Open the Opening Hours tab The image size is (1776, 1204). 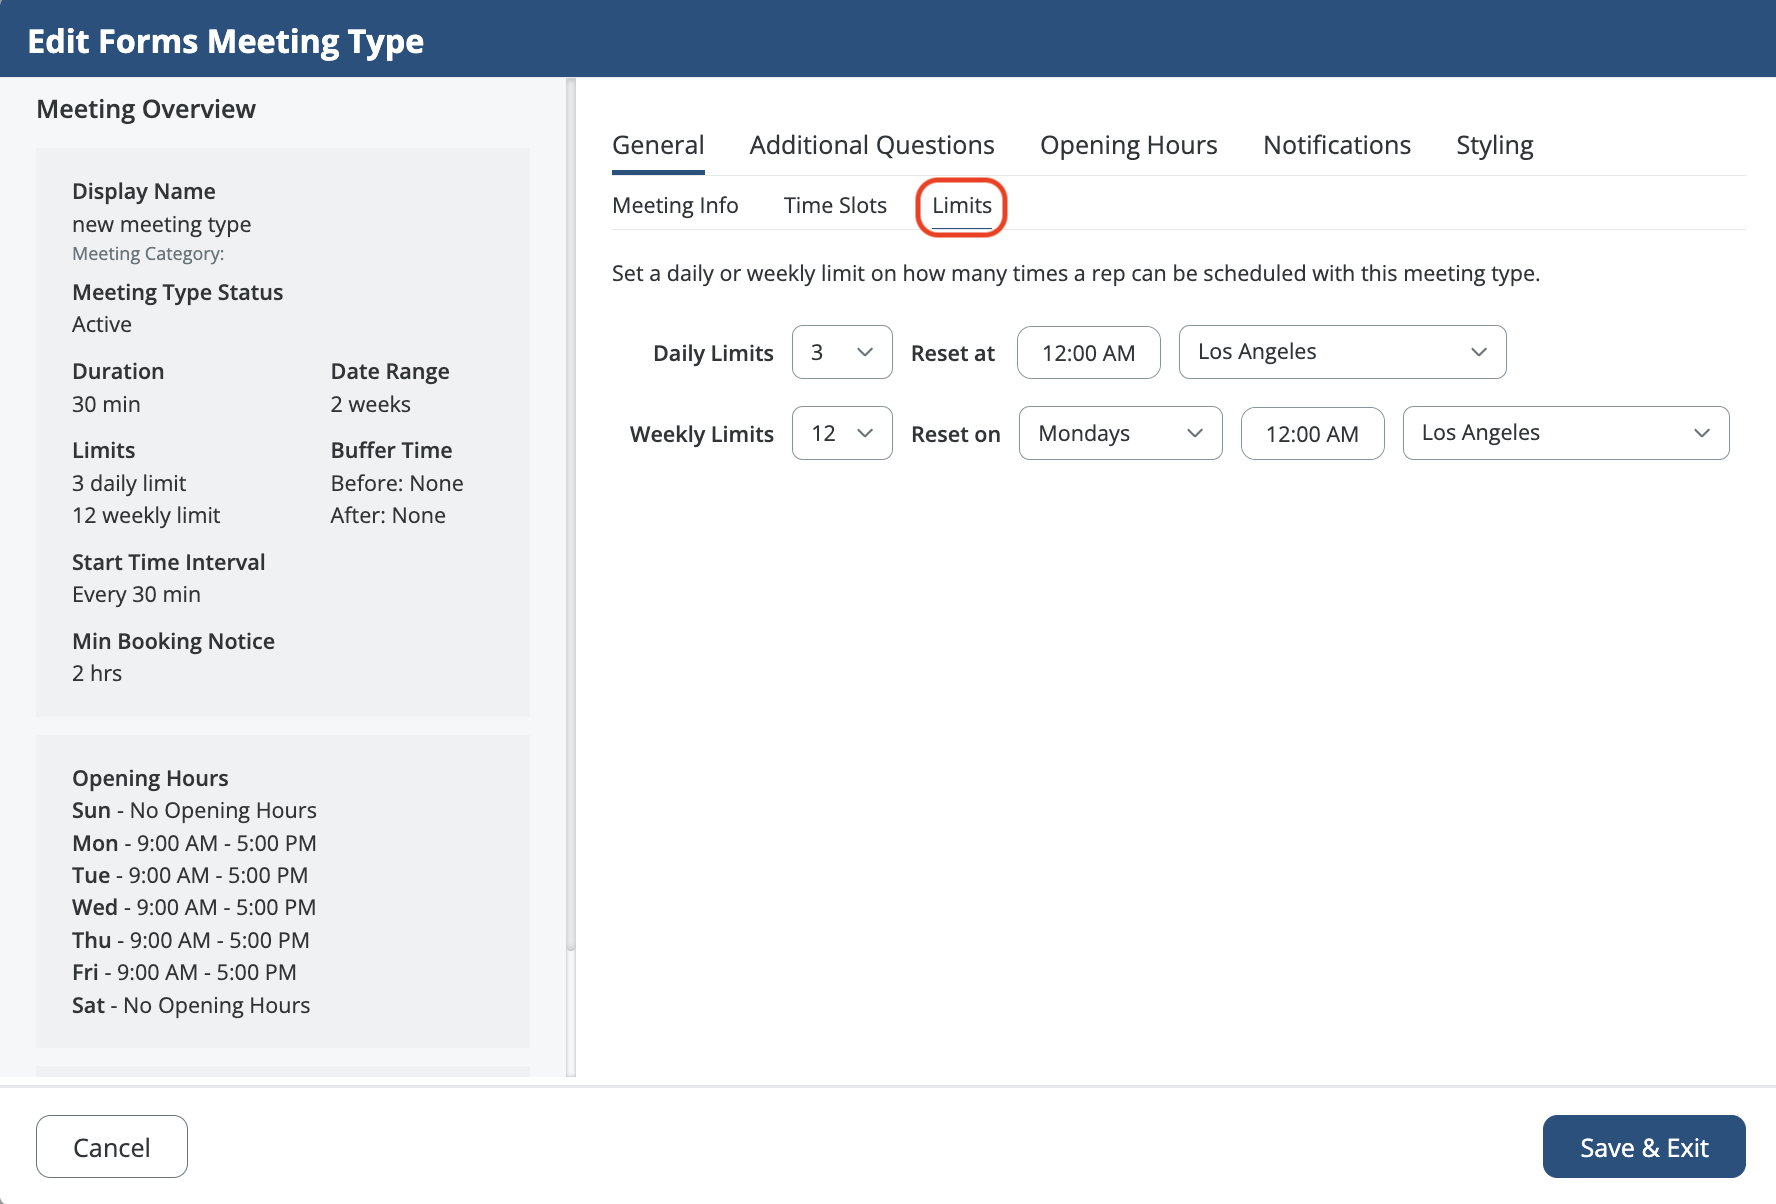pyautogui.click(x=1128, y=145)
